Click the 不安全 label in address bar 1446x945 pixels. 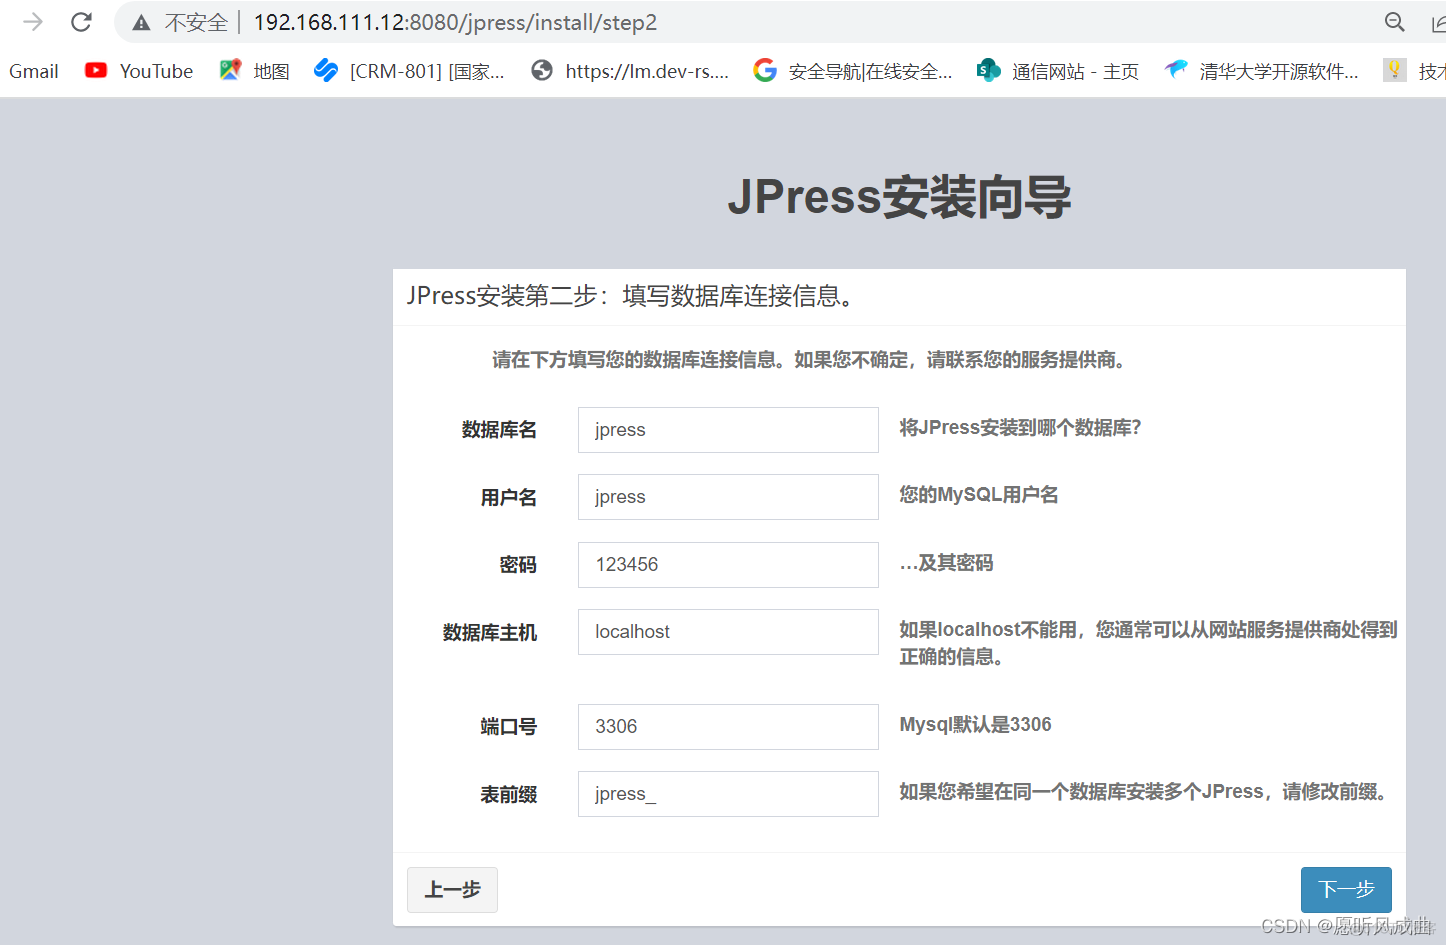[x=196, y=22]
